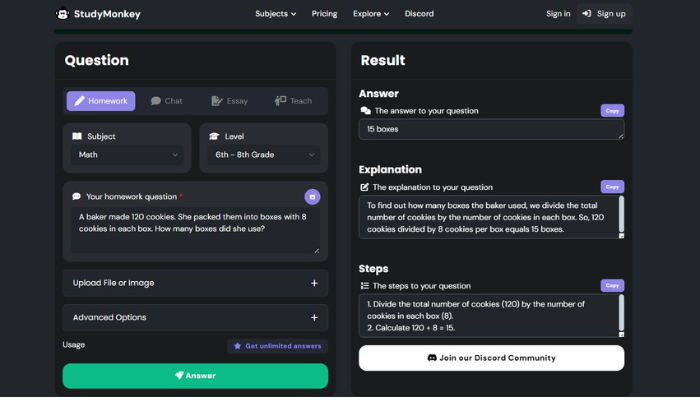700x400 pixels.
Task: Copy the explanation text
Action: 612,187
